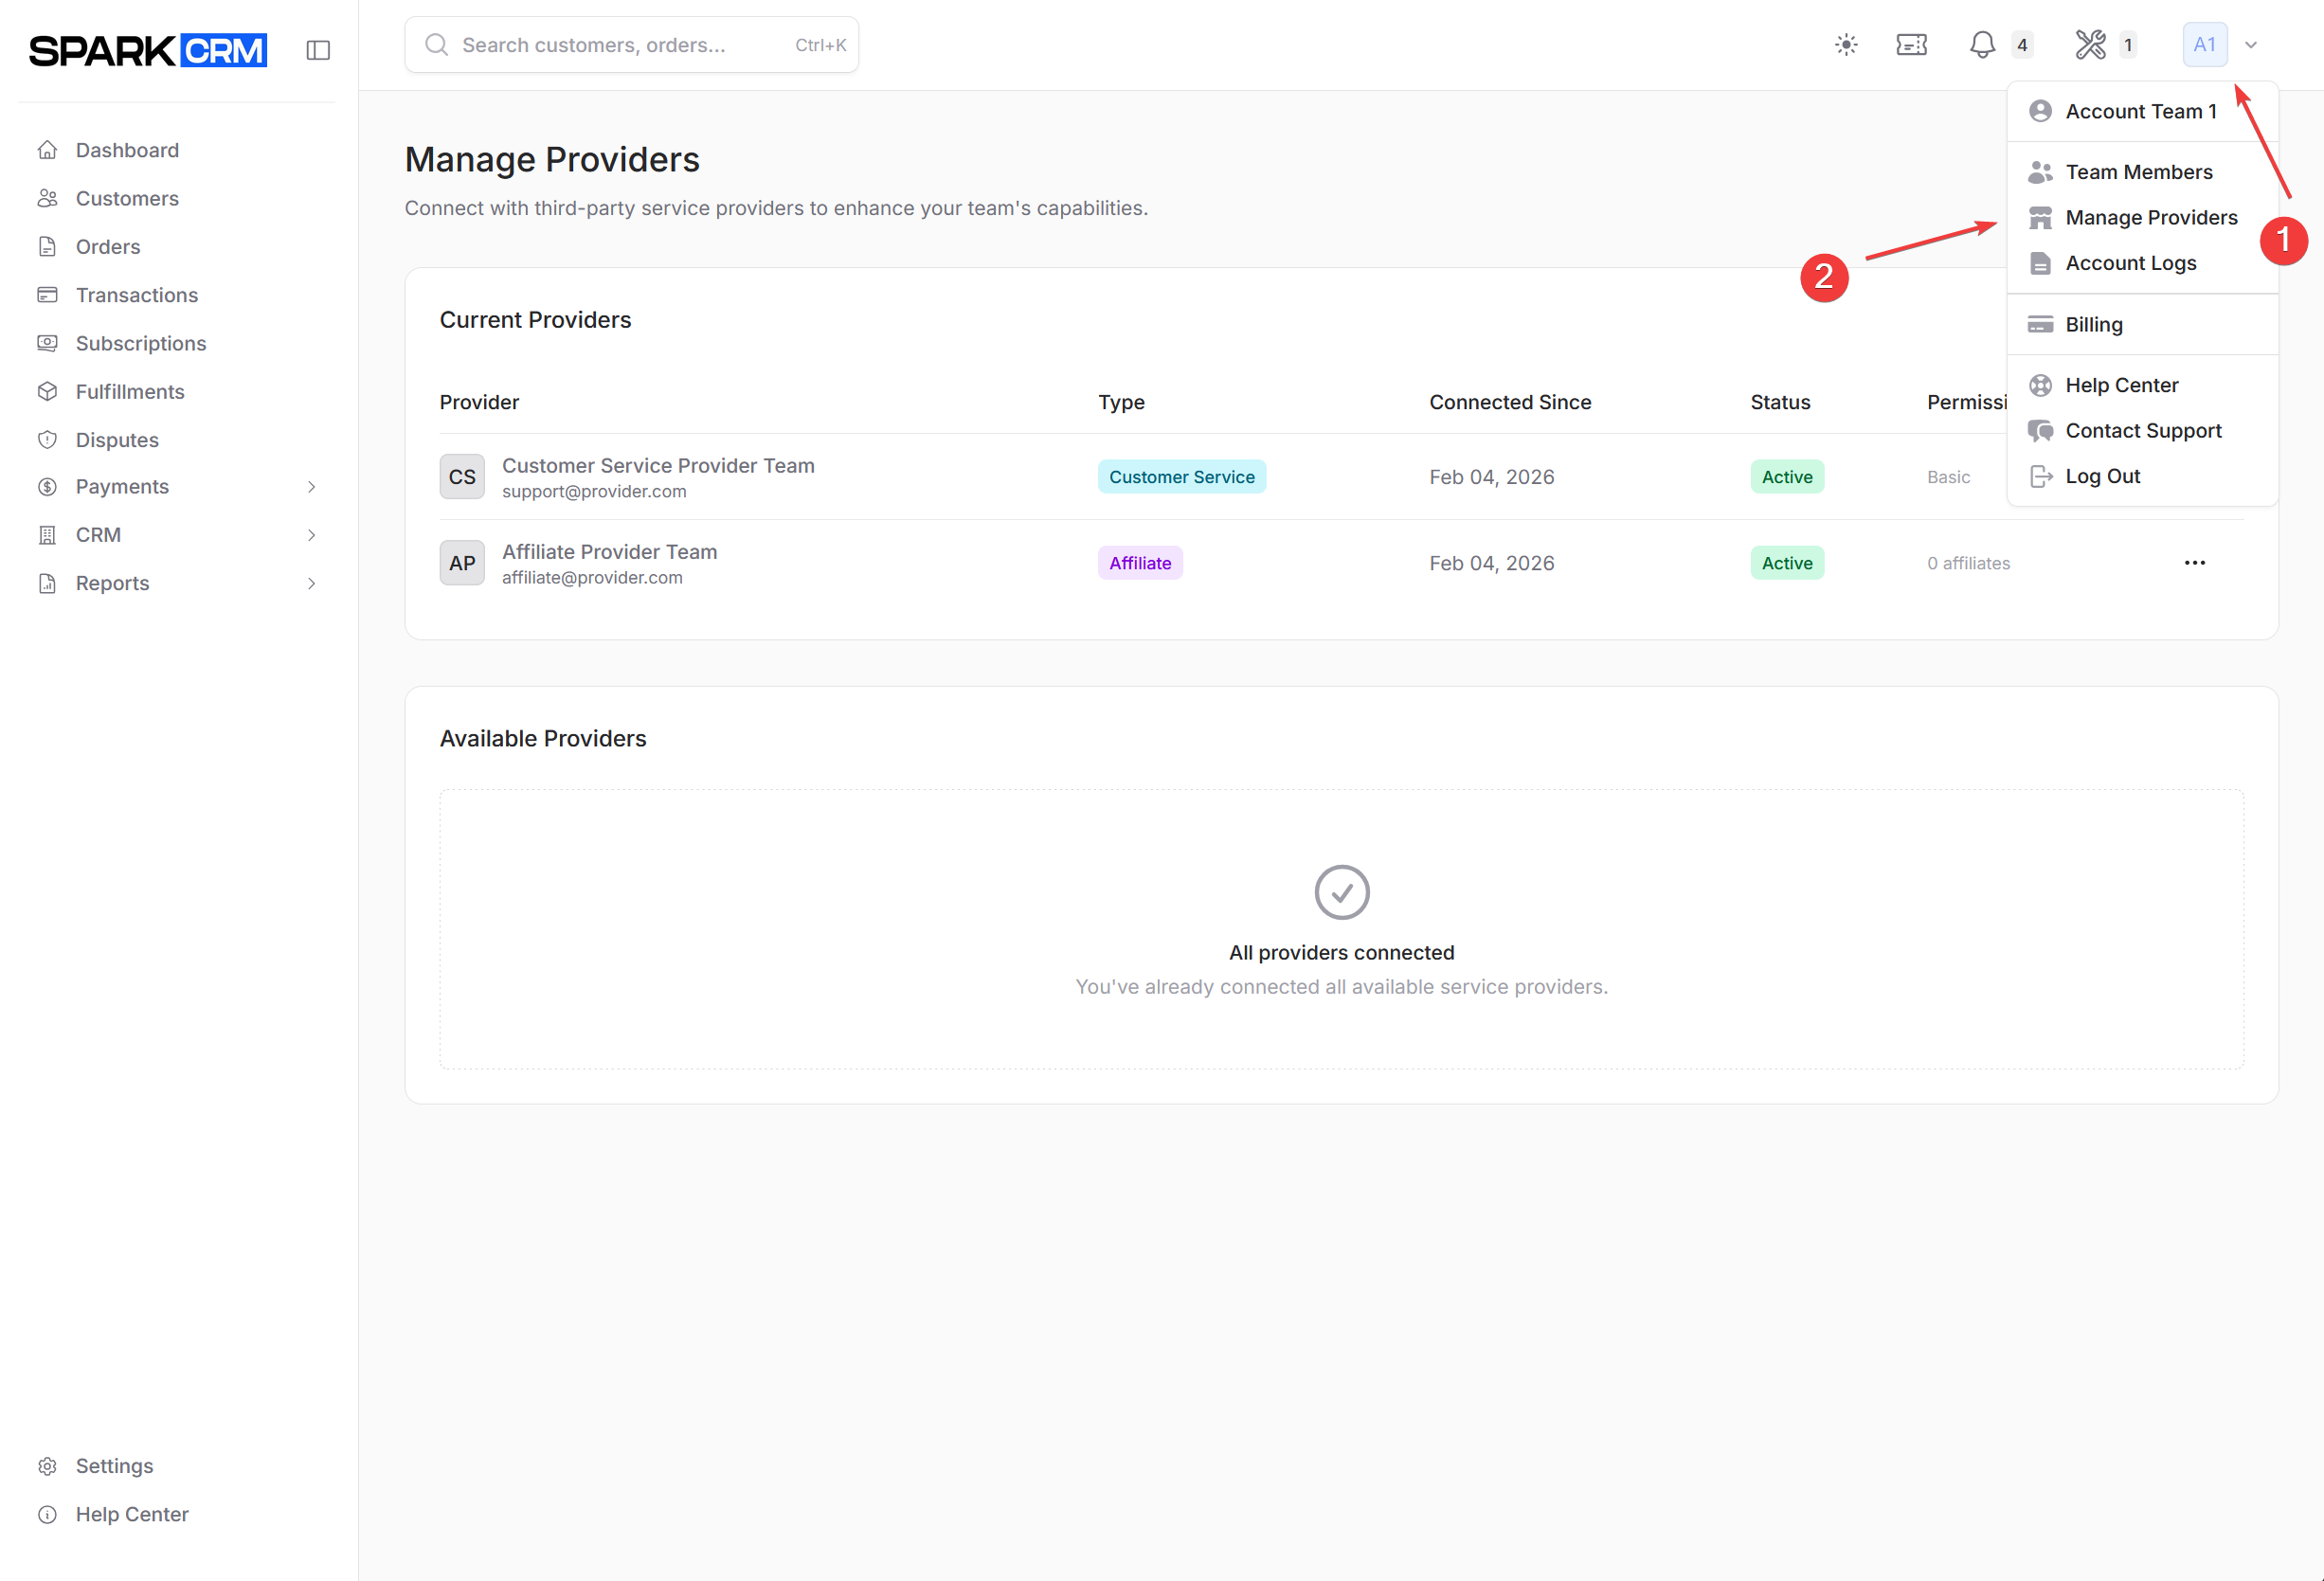
Task: Open the tools wrench icon in the header
Action: click(x=2090, y=45)
